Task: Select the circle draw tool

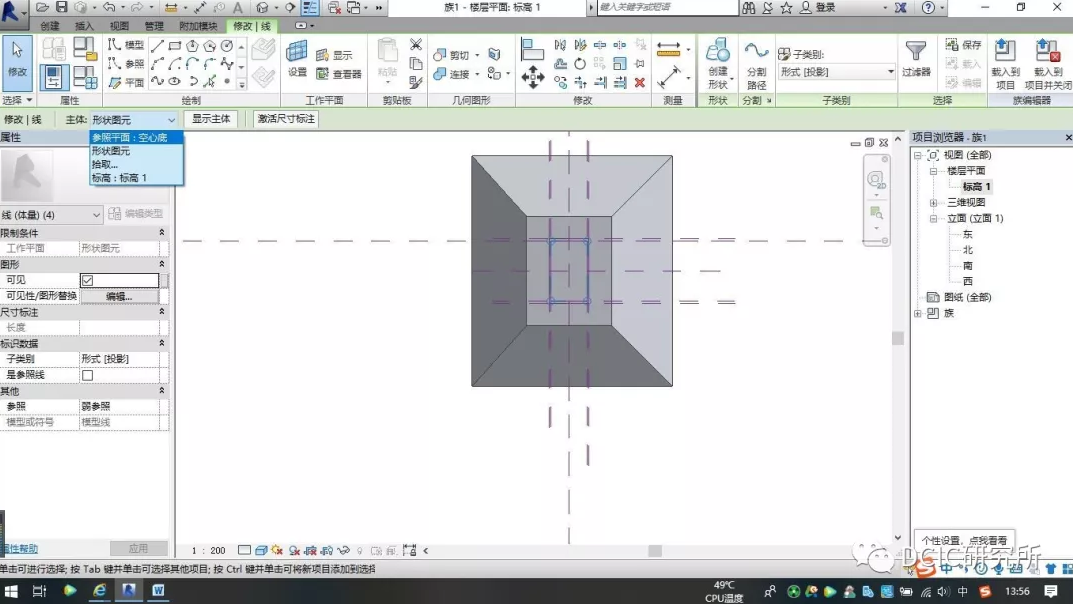Action: pos(227,46)
